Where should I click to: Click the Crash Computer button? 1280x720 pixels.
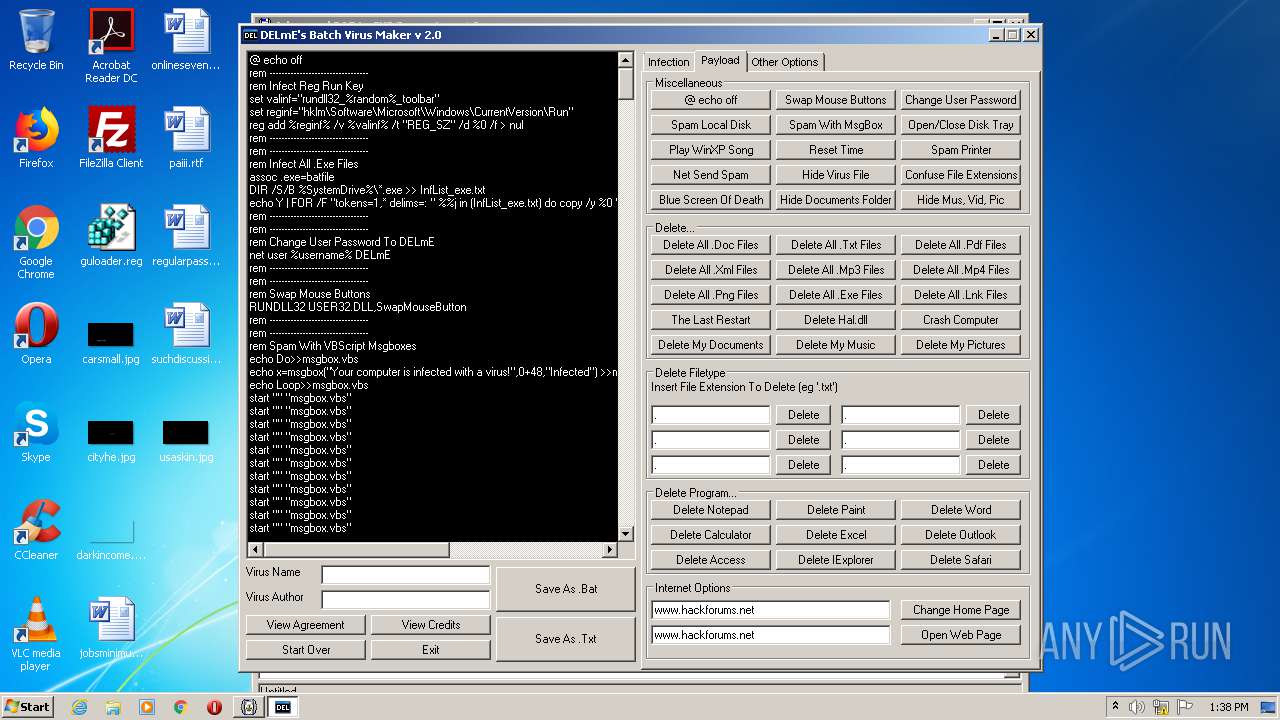(x=961, y=320)
